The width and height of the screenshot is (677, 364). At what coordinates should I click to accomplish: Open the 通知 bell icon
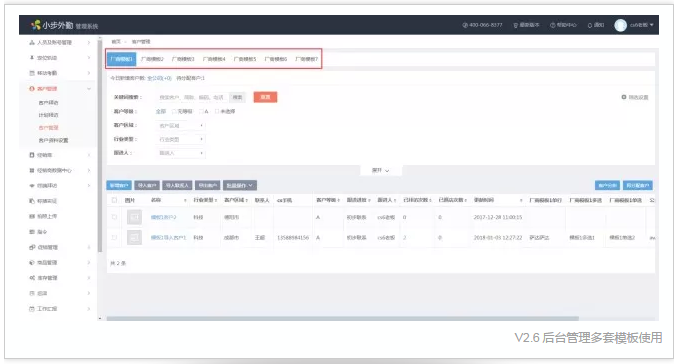click(590, 25)
